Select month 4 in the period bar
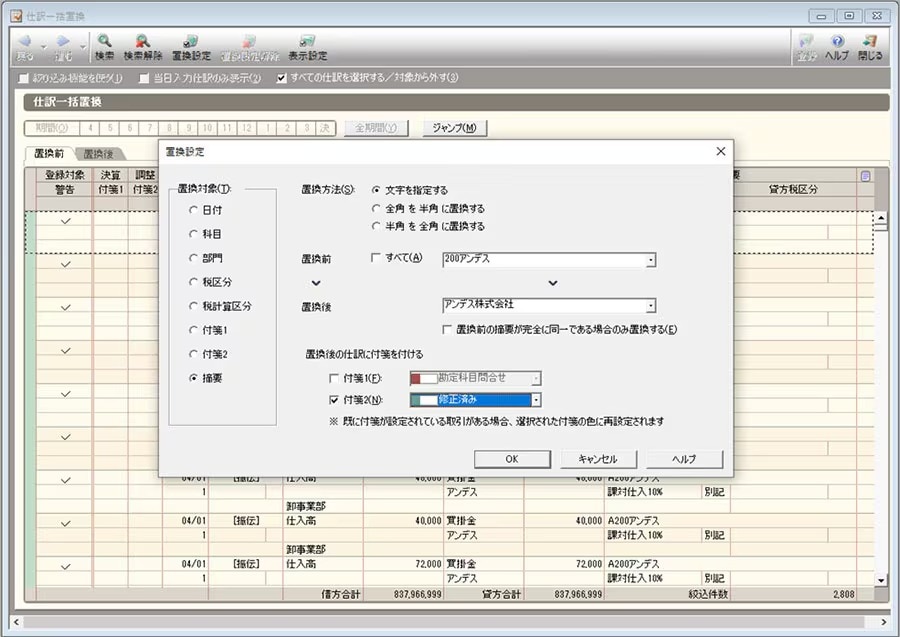This screenshot has height=637, width=900. tap(90, 127)
